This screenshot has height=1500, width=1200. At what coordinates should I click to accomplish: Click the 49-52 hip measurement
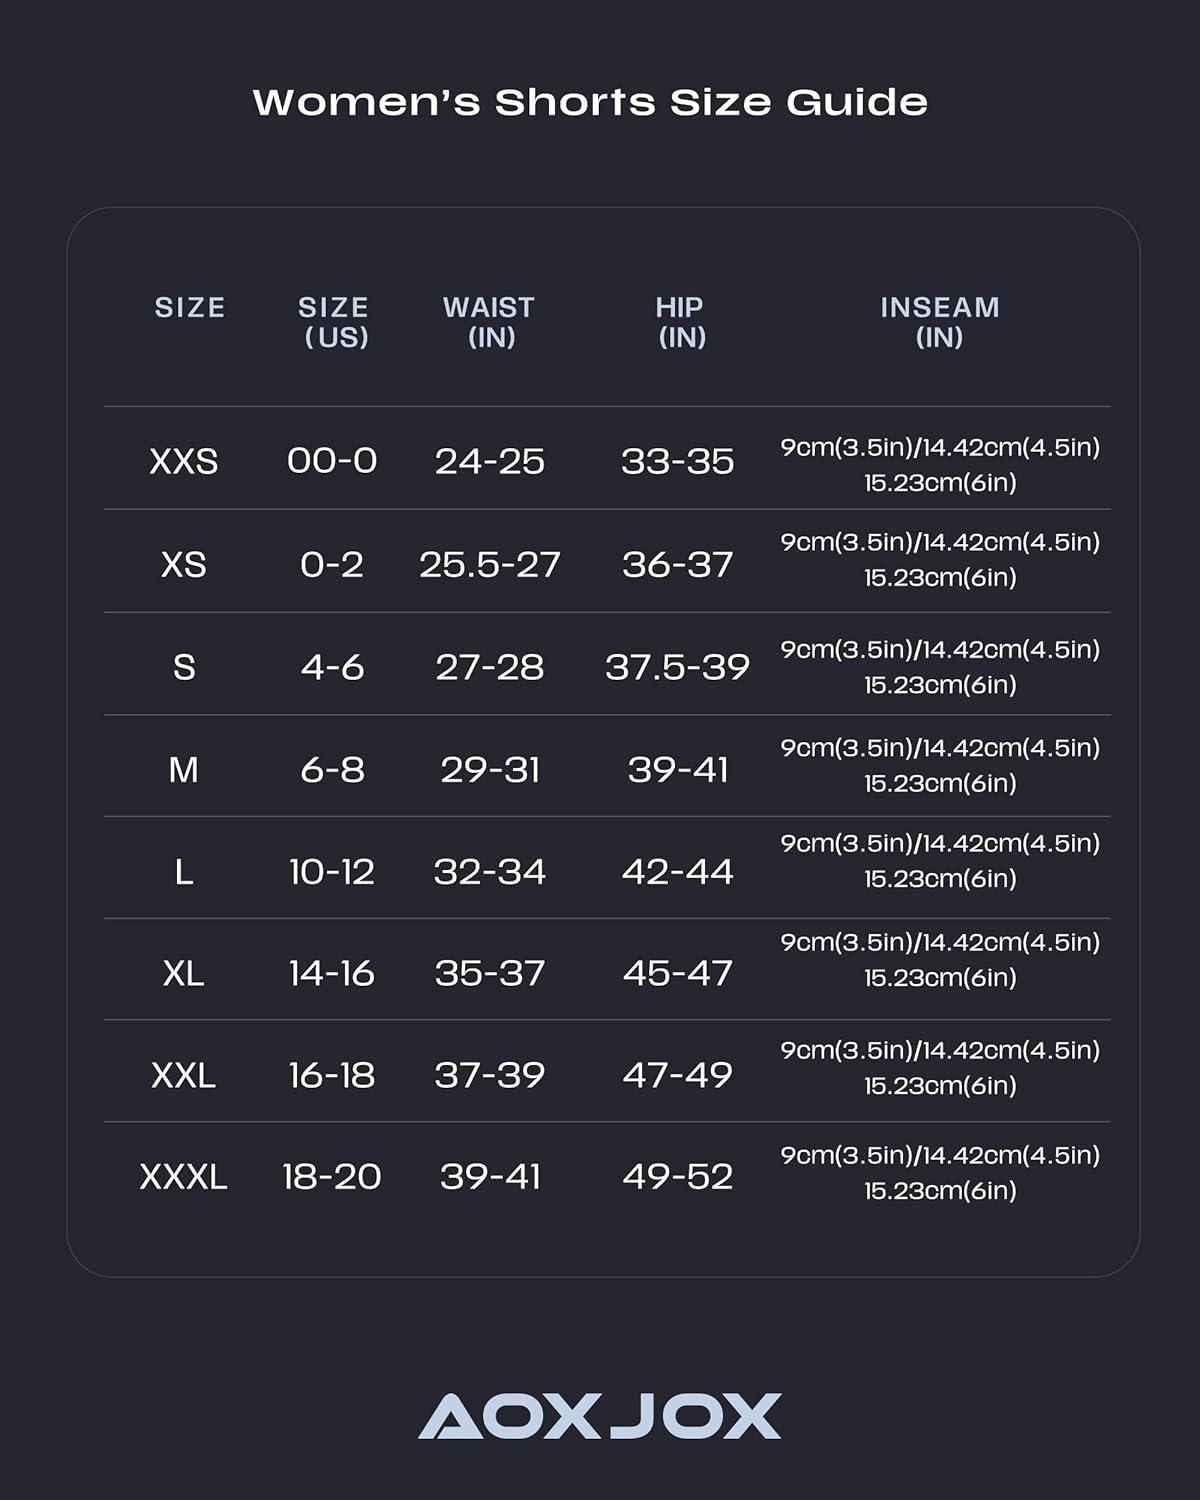click(x=677, y=1177)
